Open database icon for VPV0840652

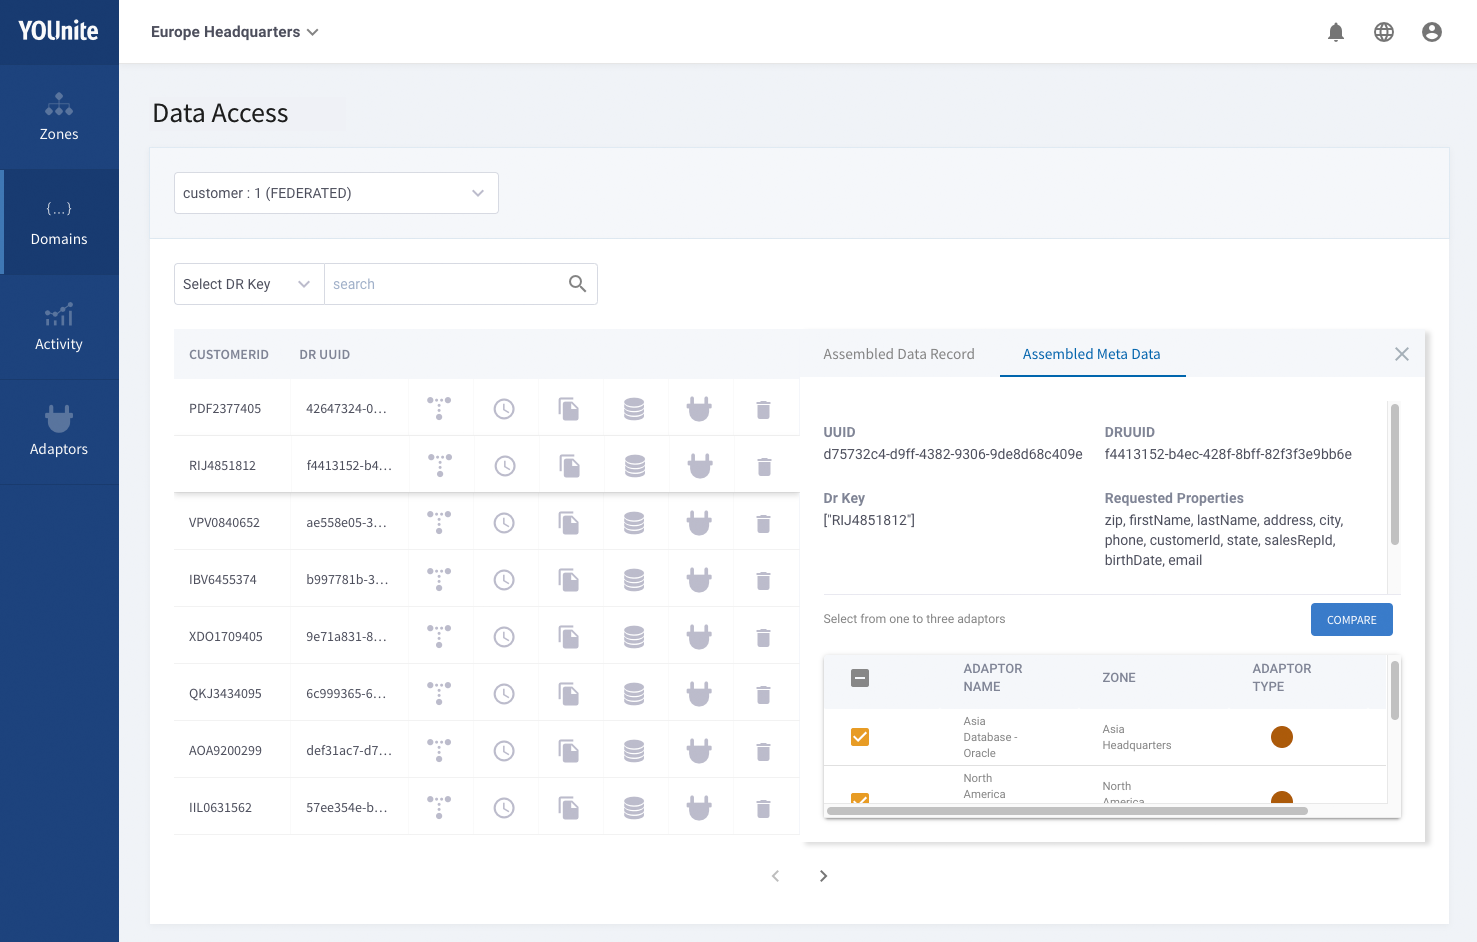tap(634, 522)
